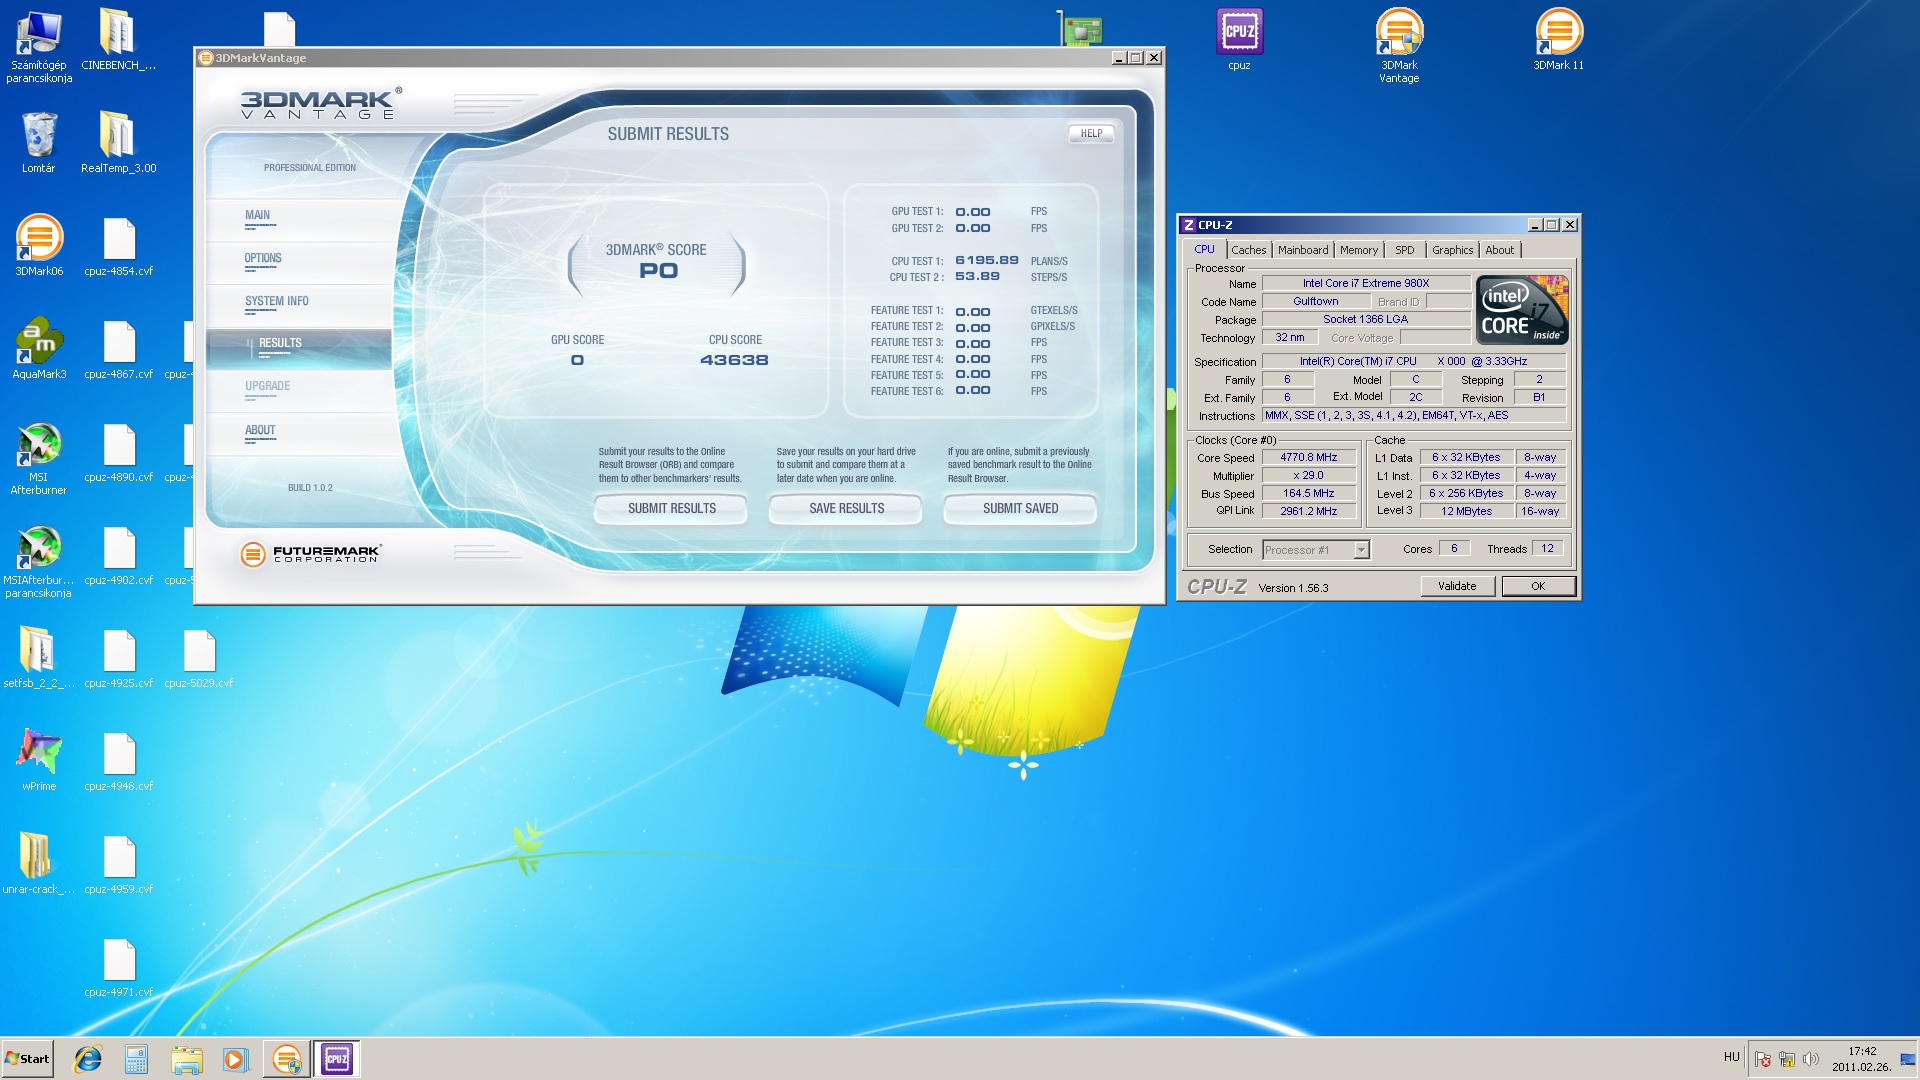This screenshot has width=1920, height=1080.
Task: Launch the AquaMark3 desktop shortcut
Action: tap(39, 349)
